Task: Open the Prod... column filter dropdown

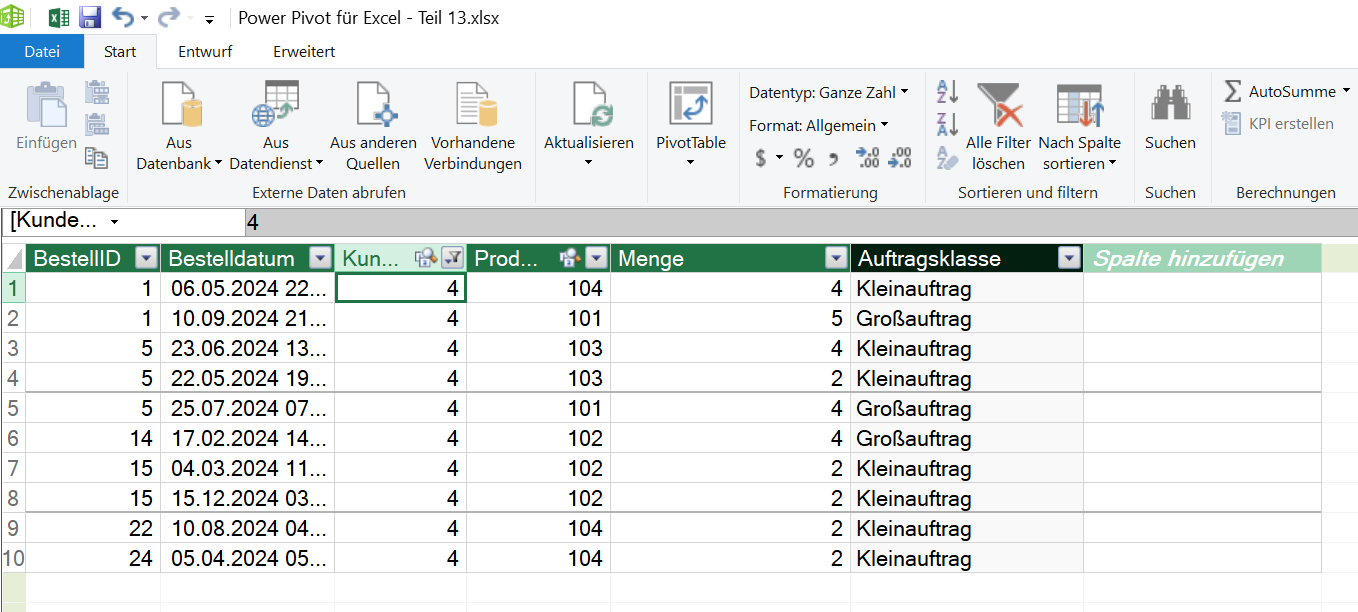Action: 596,259
